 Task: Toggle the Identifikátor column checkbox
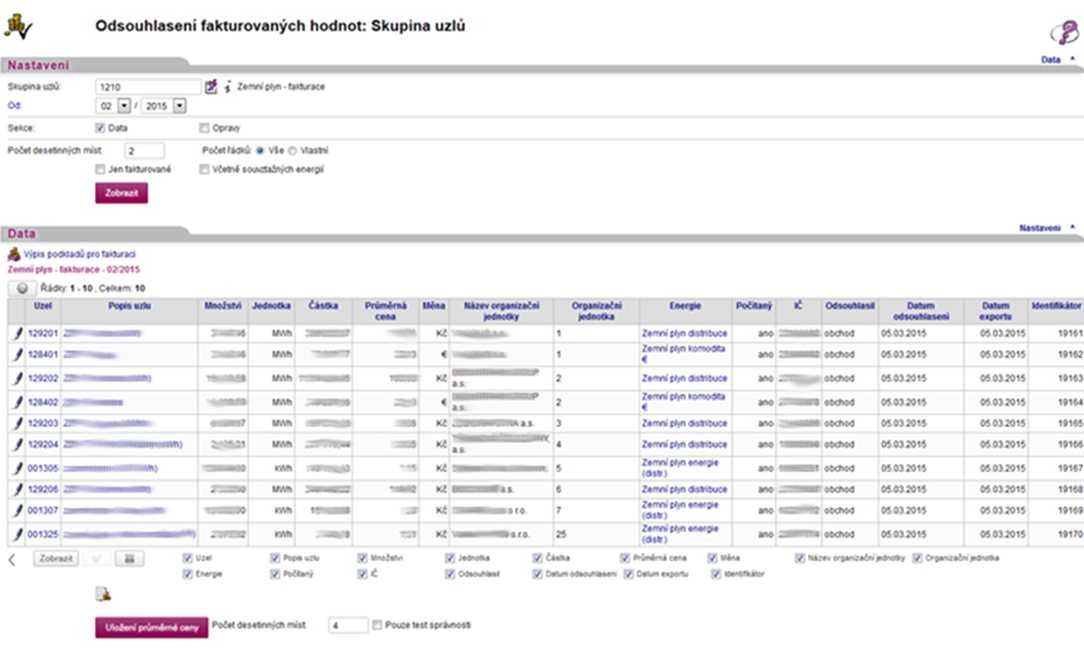tap(716, 574)
